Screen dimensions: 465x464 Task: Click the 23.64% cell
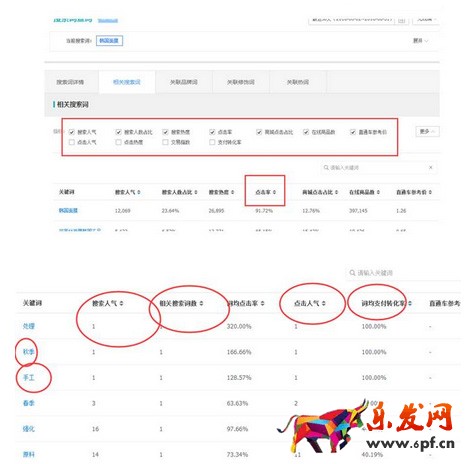click(170, 211)
